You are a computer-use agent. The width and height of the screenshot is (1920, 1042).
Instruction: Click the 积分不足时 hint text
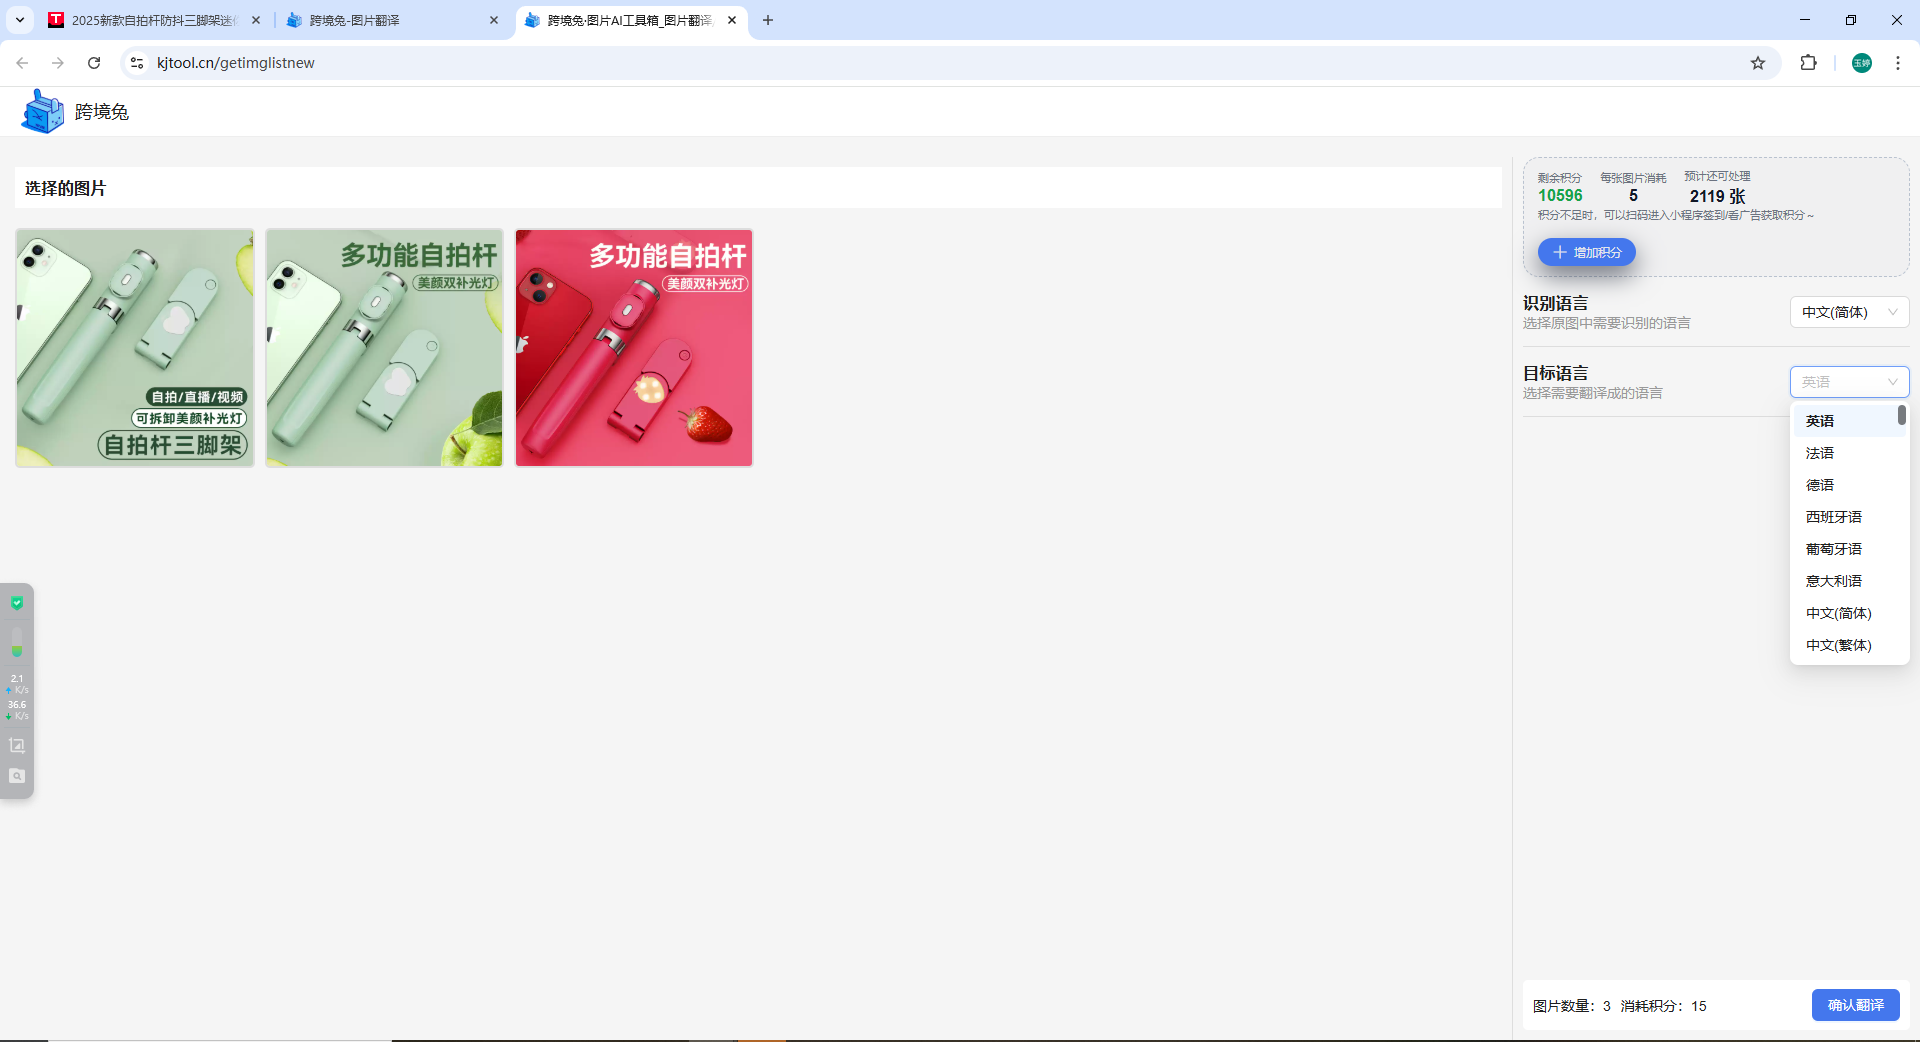[x=1676, y=215]
